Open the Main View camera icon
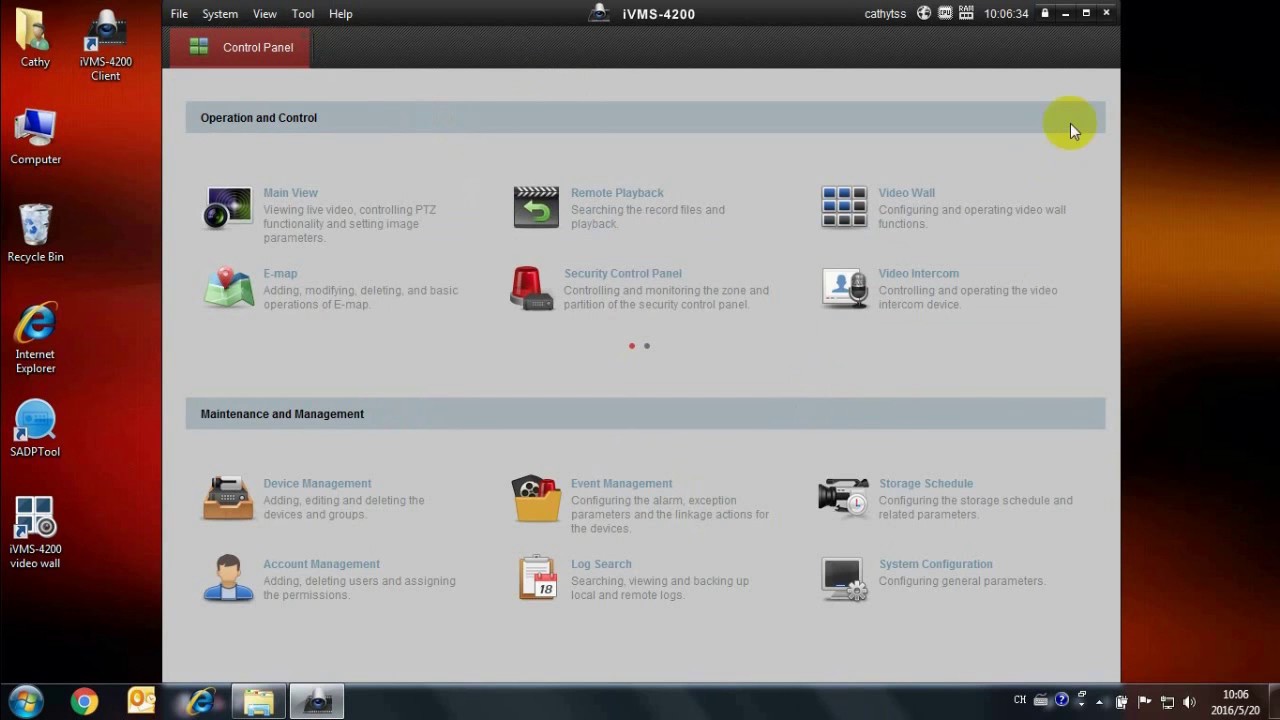The width and height of the screenshot is (1280, 720). (228, 208)
